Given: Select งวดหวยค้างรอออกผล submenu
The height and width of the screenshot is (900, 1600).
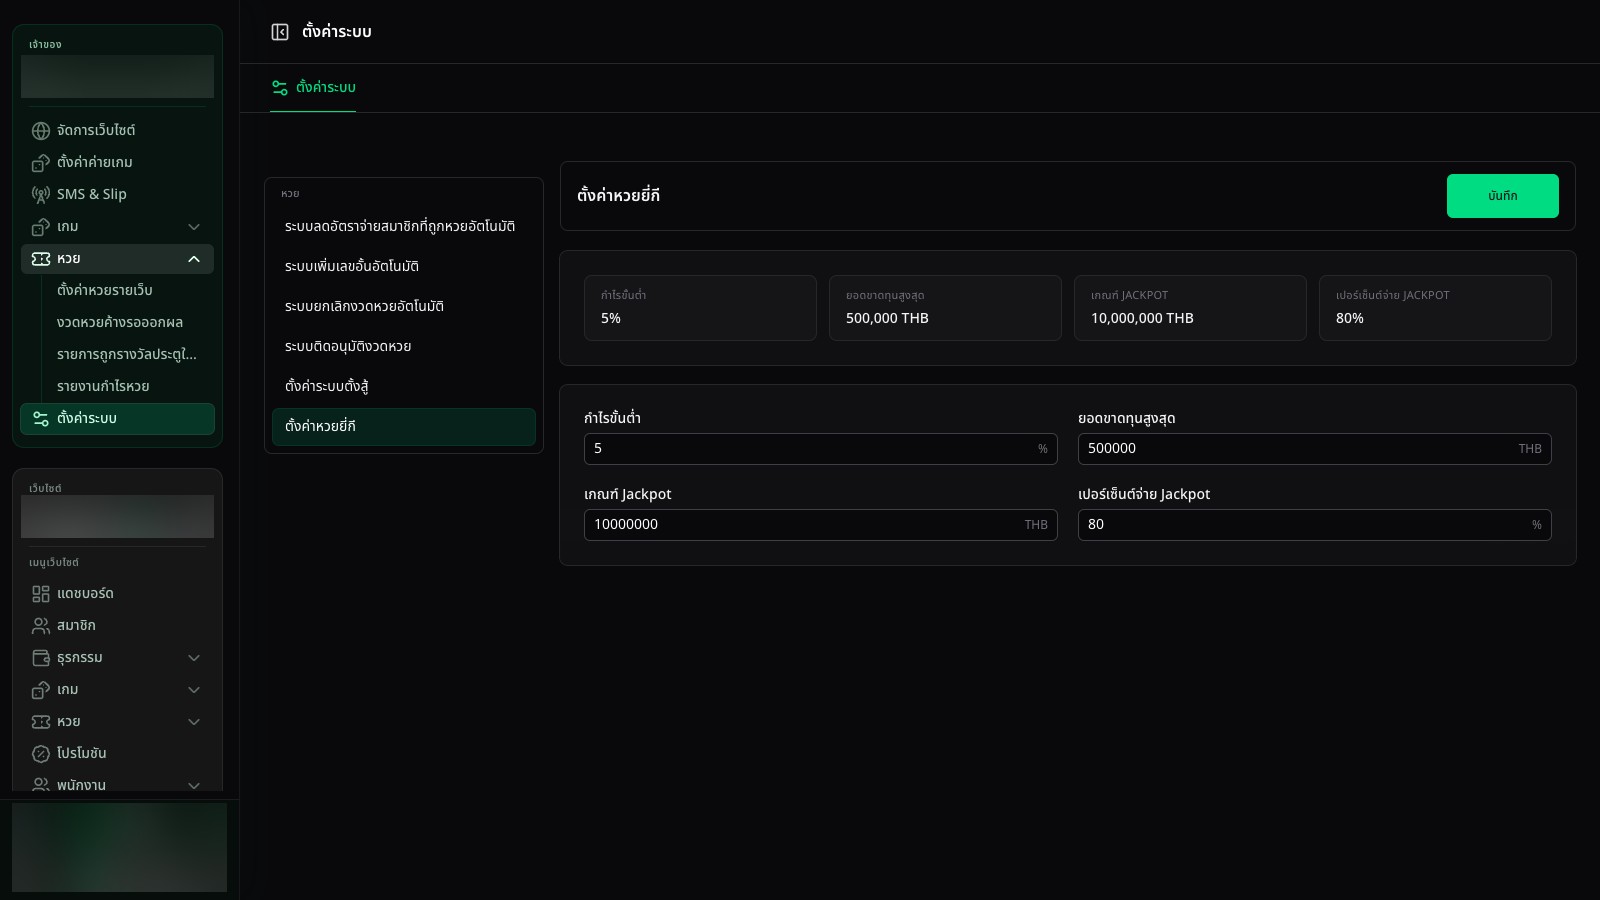Looking at the screenshot, I should (128, 323).
